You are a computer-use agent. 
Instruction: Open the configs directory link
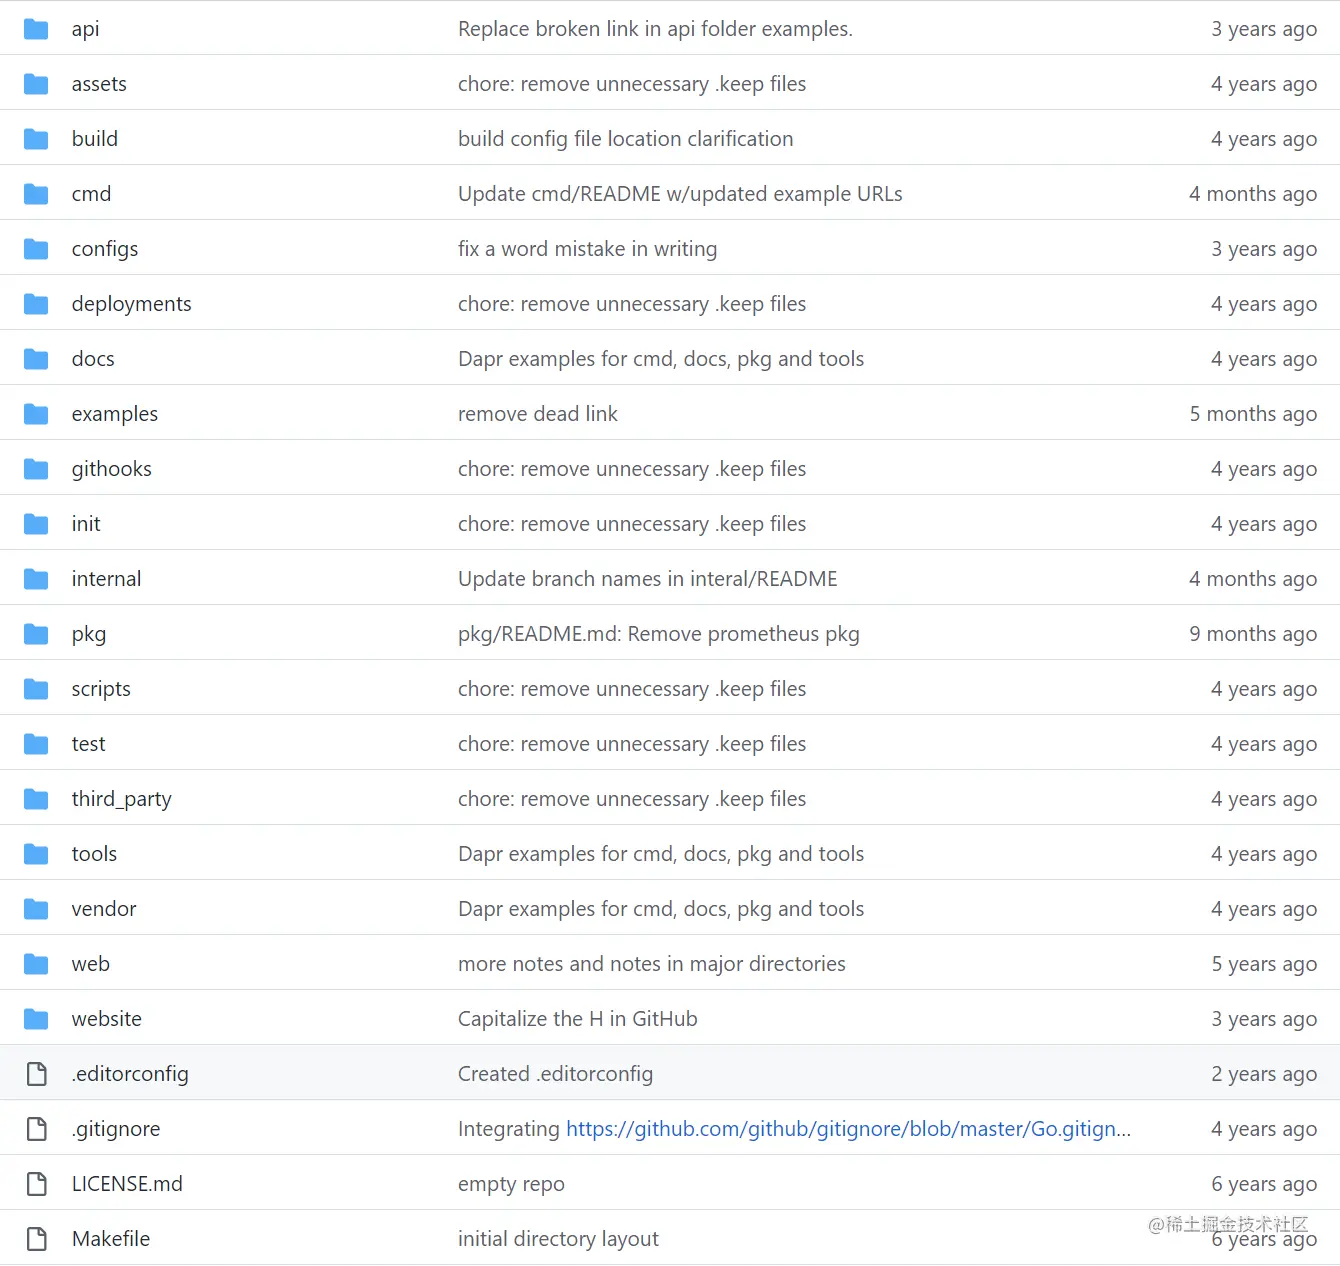coord(105,249)
